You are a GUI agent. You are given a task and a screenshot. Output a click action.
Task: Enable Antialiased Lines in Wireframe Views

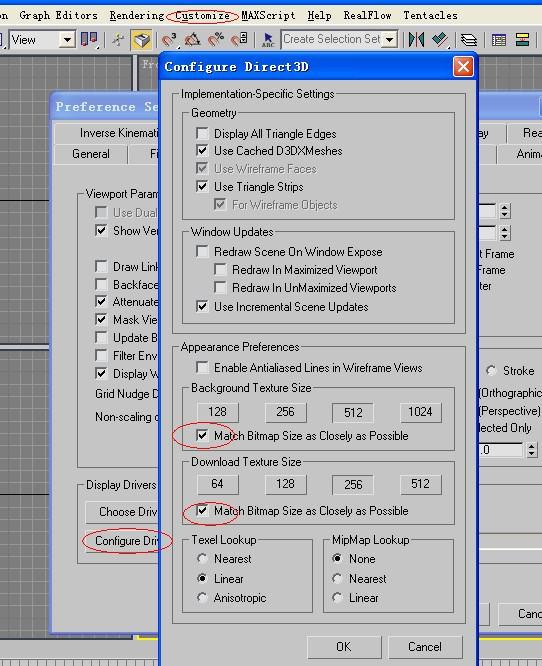pyautogui.click(x=202, y=367)
